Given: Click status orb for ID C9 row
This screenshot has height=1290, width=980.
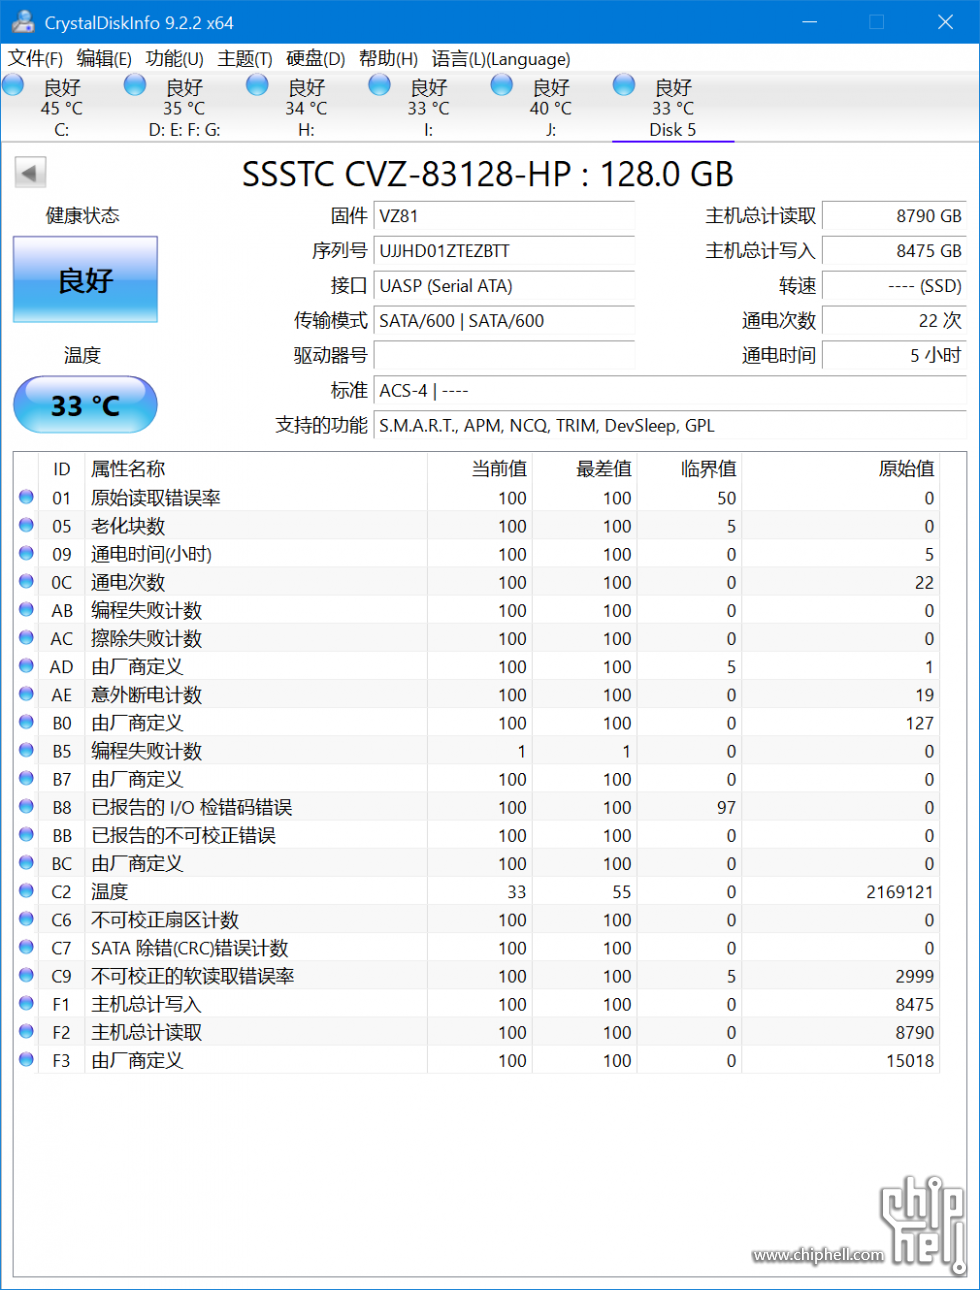Looking at the screenshot, I should [26, 974].
